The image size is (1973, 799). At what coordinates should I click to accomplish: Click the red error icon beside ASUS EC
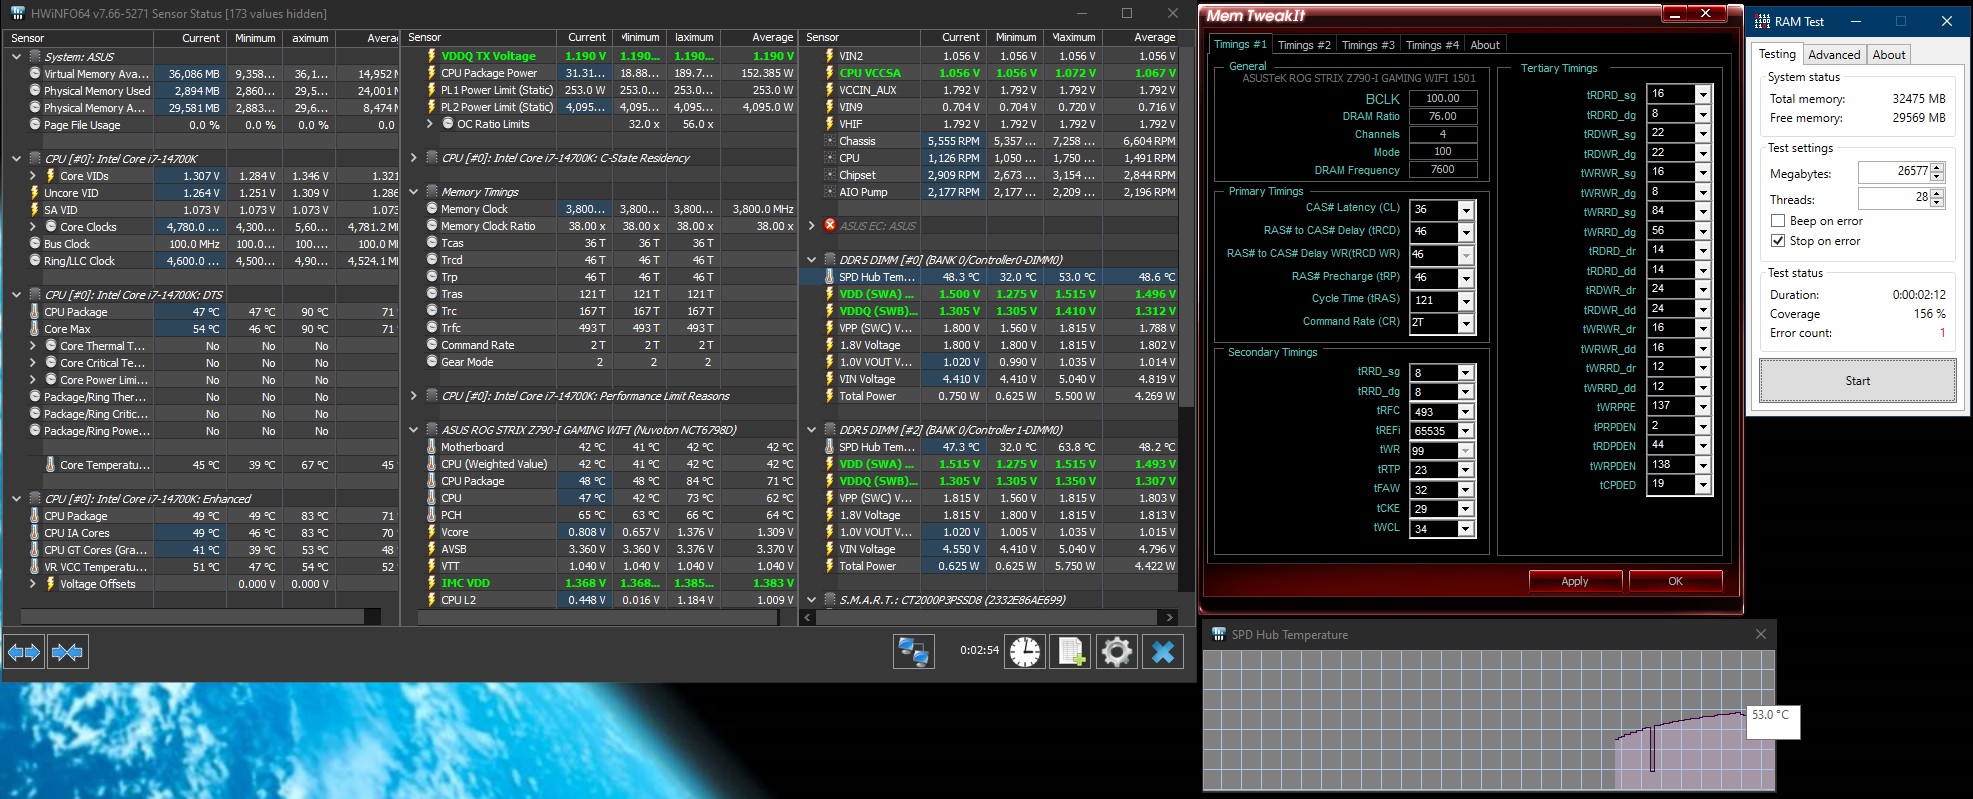click(829, 225)
